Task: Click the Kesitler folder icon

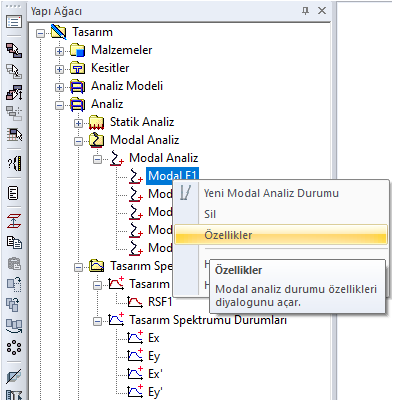Action: pyautogui.click(x=78, y=68)
